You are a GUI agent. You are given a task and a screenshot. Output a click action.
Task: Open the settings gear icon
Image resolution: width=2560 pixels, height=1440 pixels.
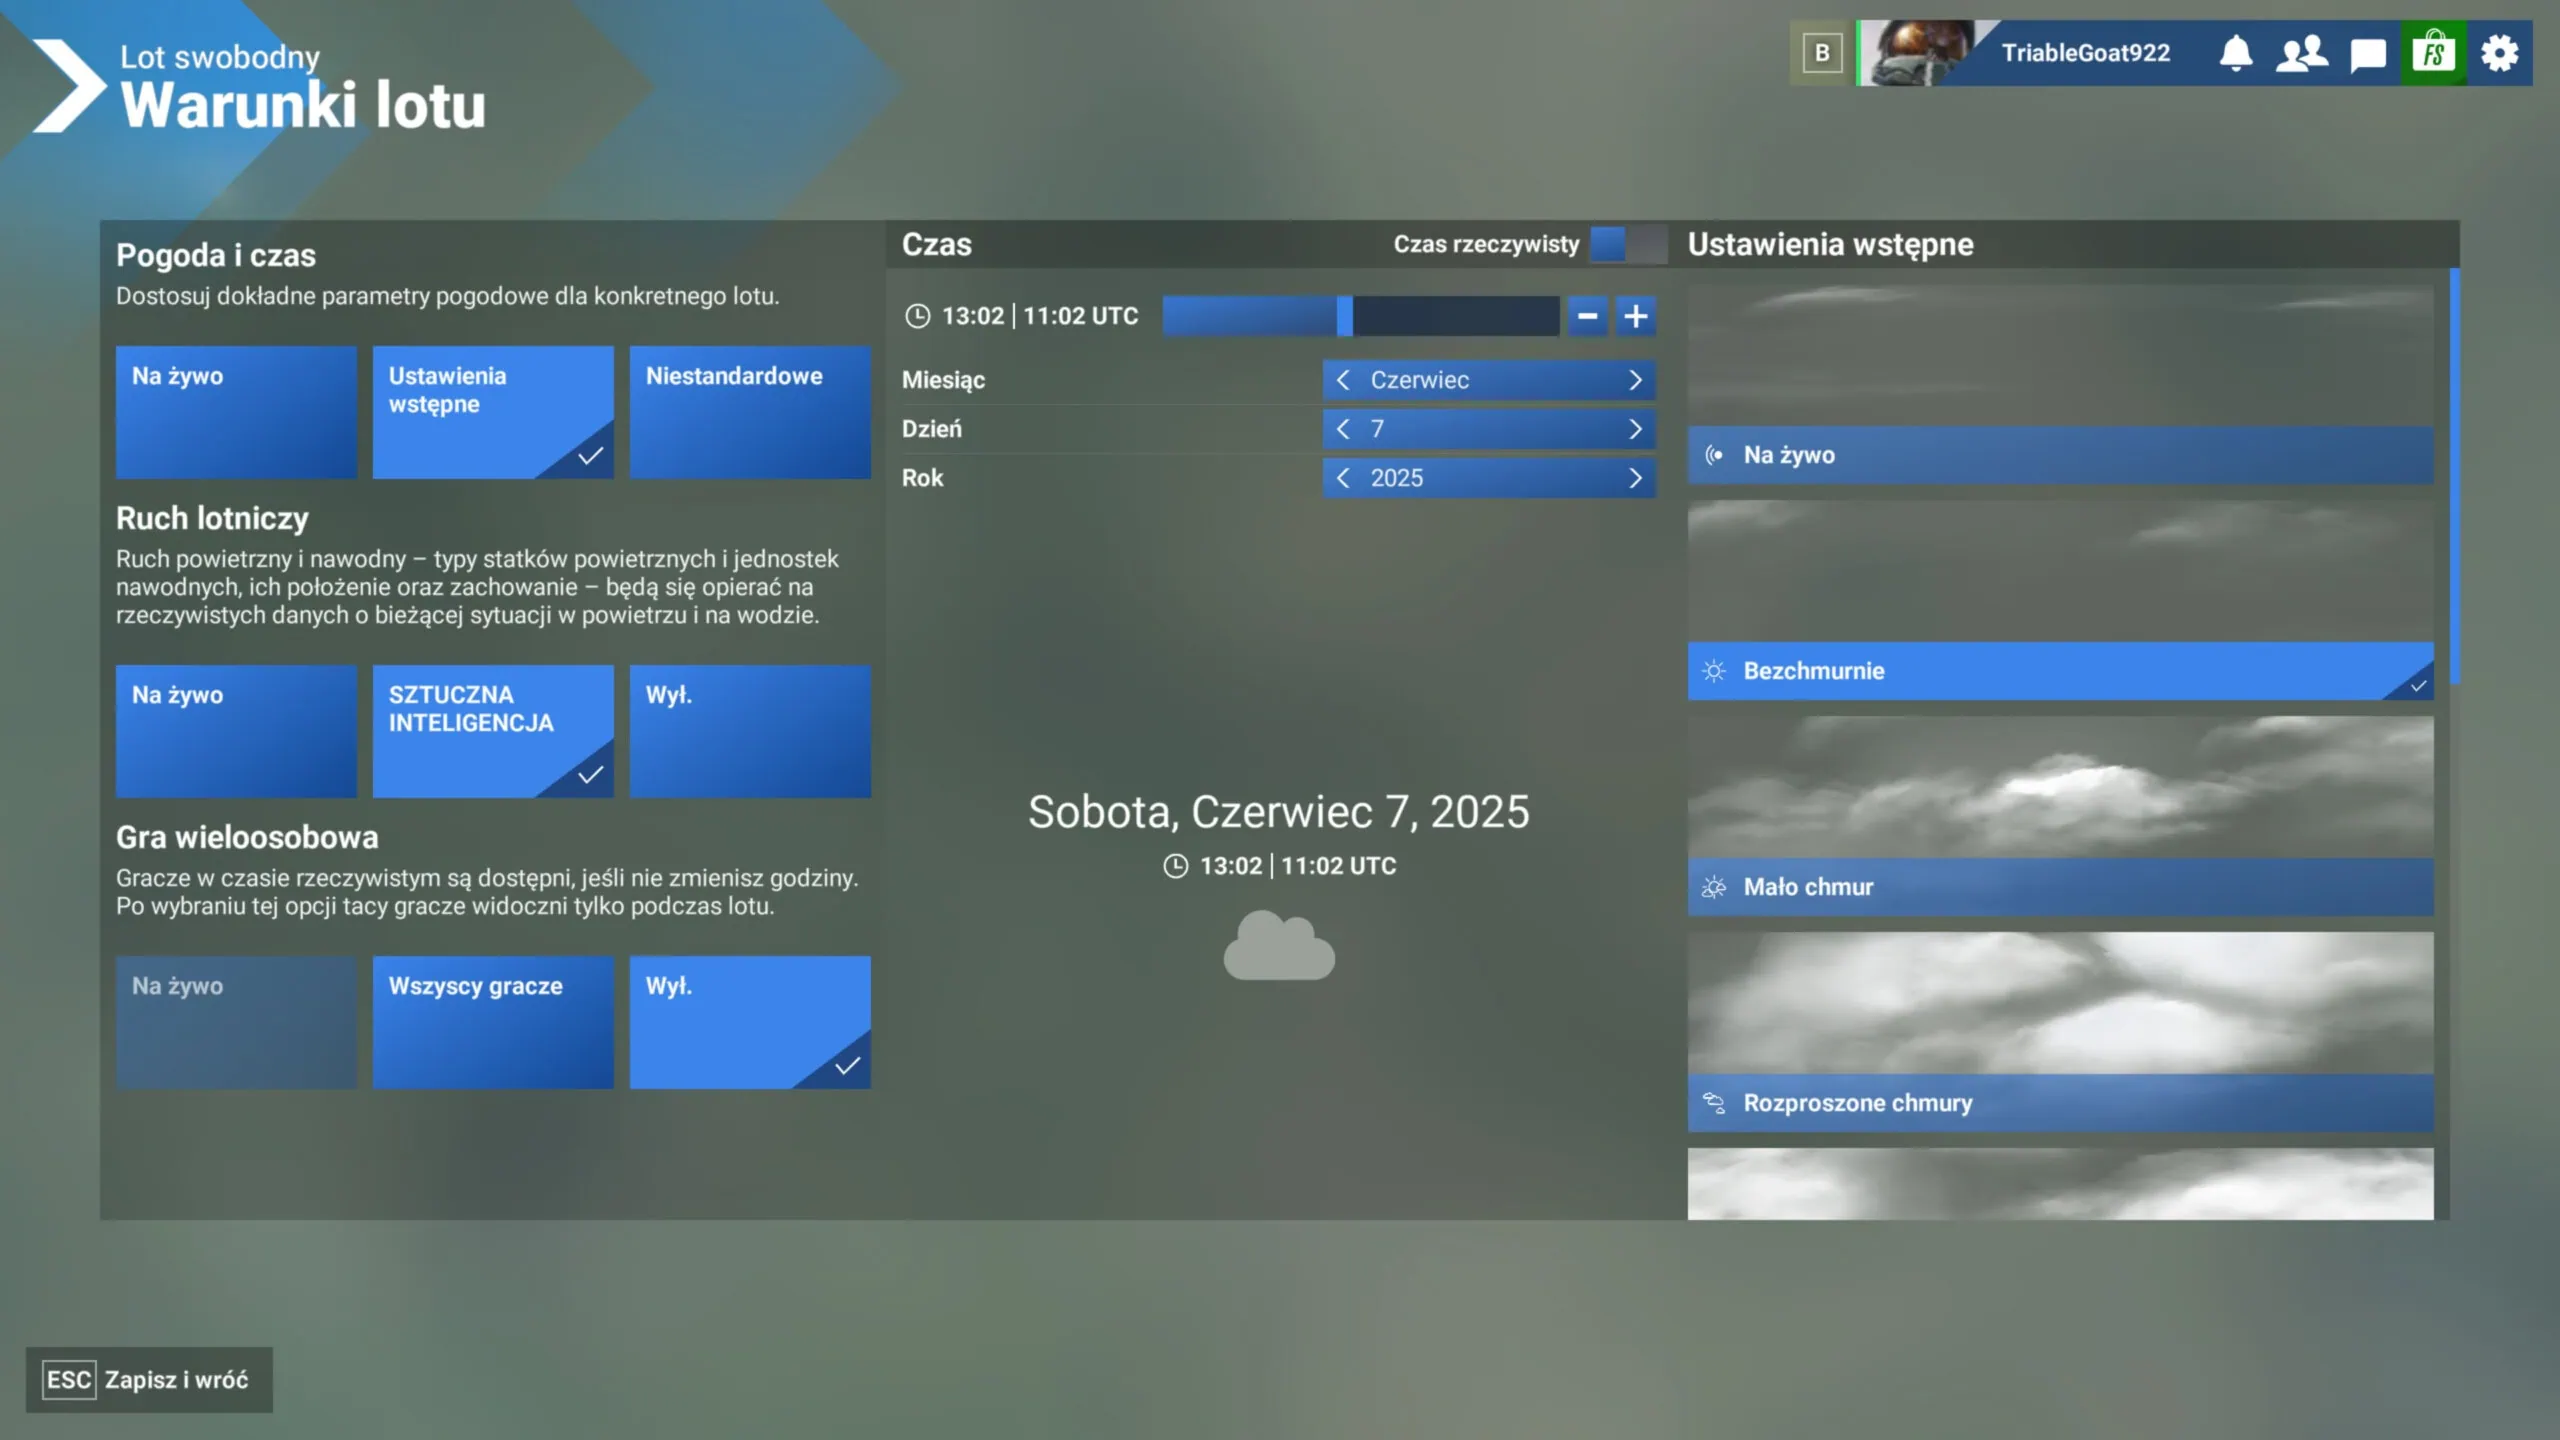[x=2501, y=53]
